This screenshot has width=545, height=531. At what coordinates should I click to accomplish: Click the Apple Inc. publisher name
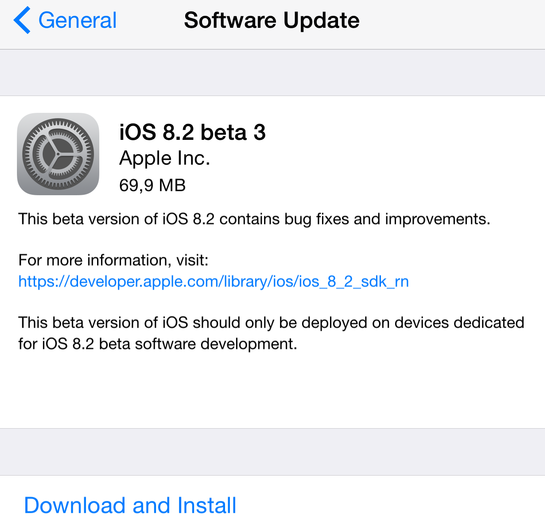coord(164,158)
